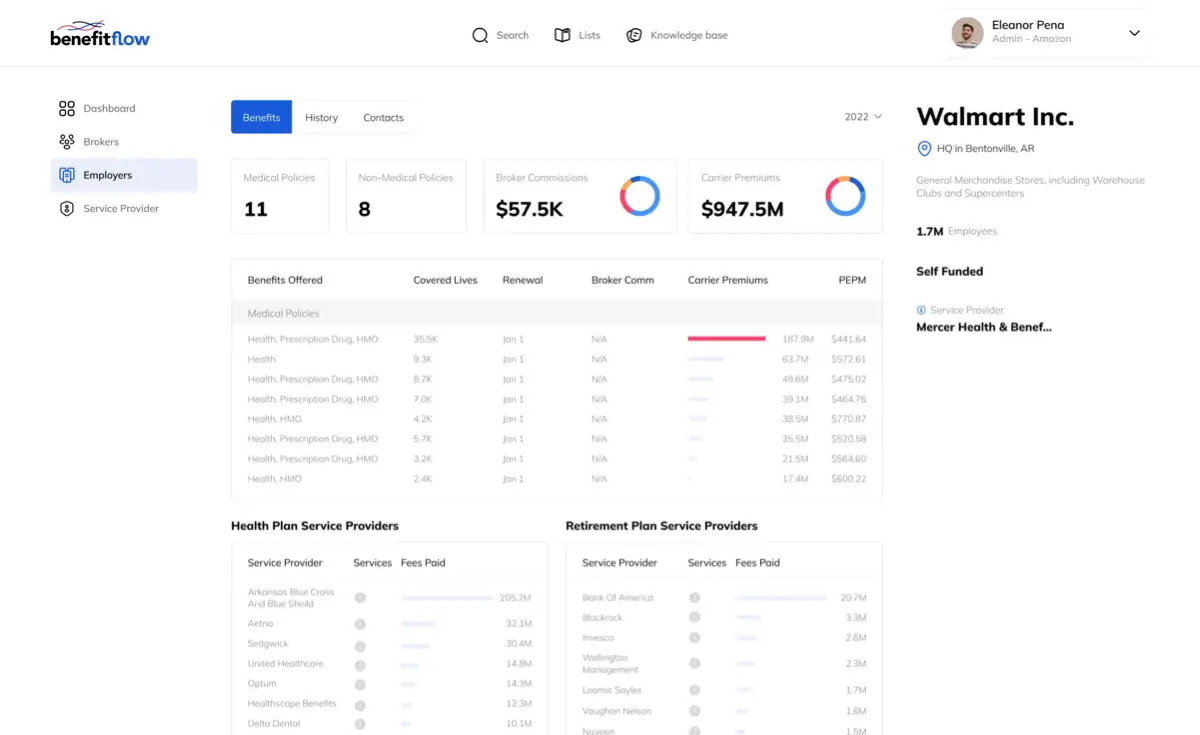Screen dimensions: 1200x735
Task: Click services icon for Blackrock
Action: pos(694,618)
